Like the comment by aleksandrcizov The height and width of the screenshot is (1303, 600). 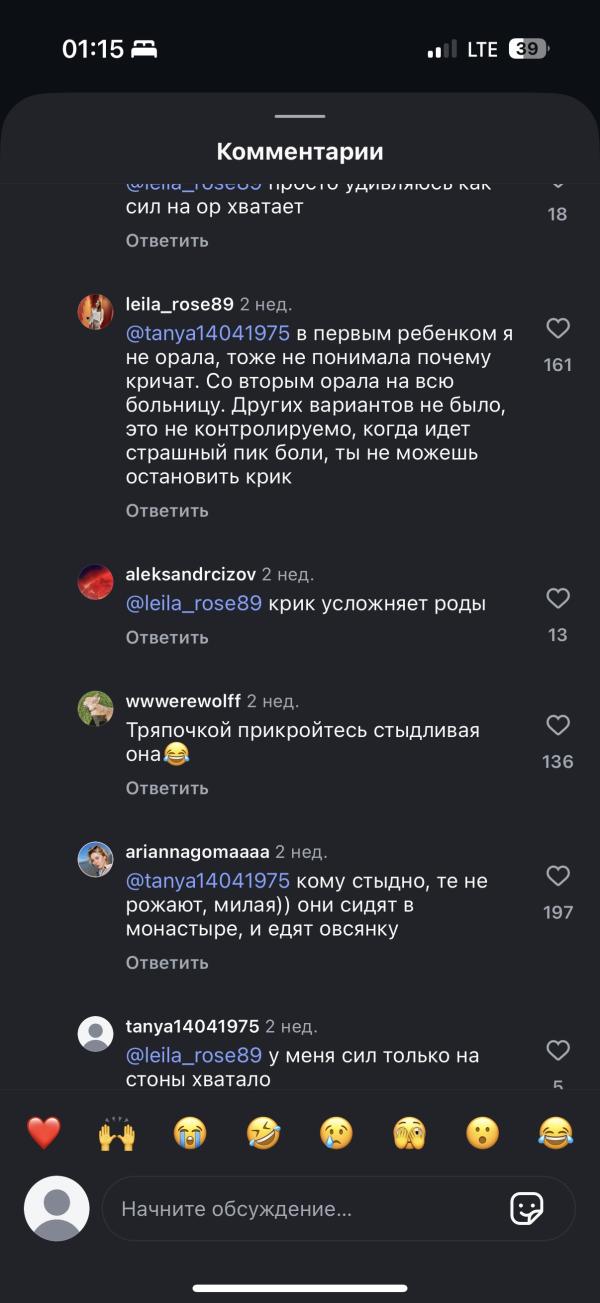pos(556,598)
